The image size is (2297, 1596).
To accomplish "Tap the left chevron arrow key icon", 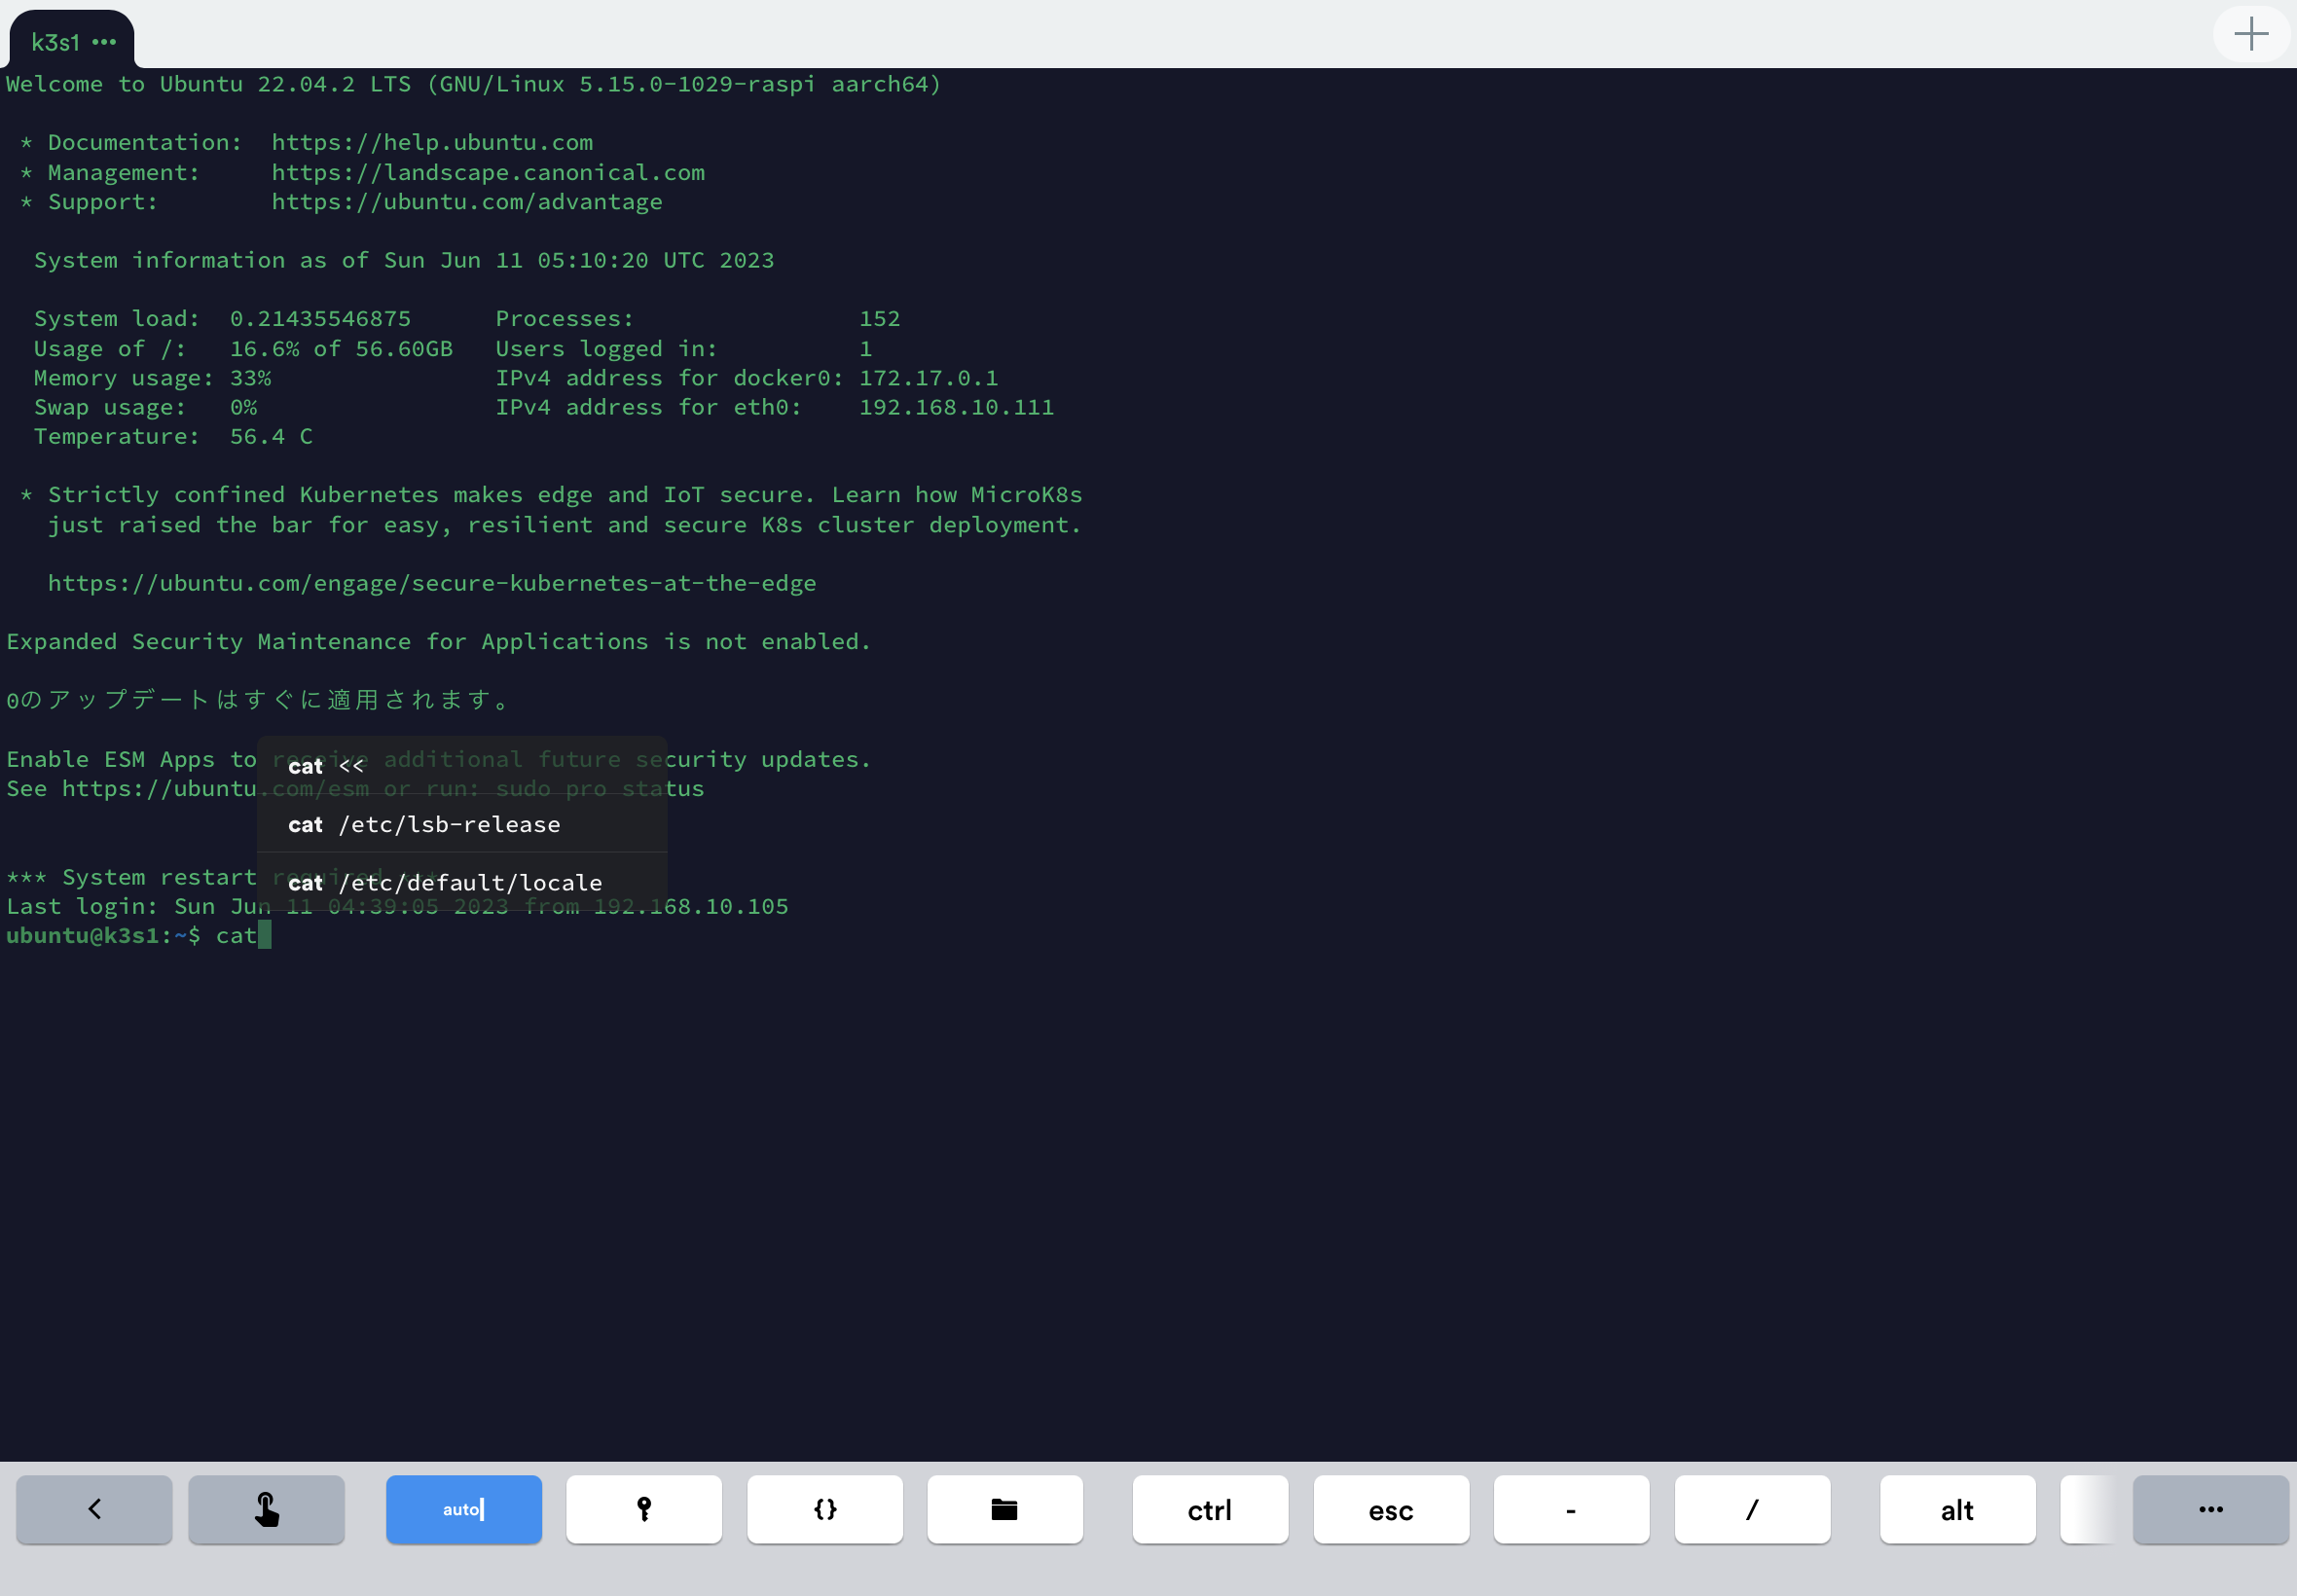I will tap(94, 1510).
